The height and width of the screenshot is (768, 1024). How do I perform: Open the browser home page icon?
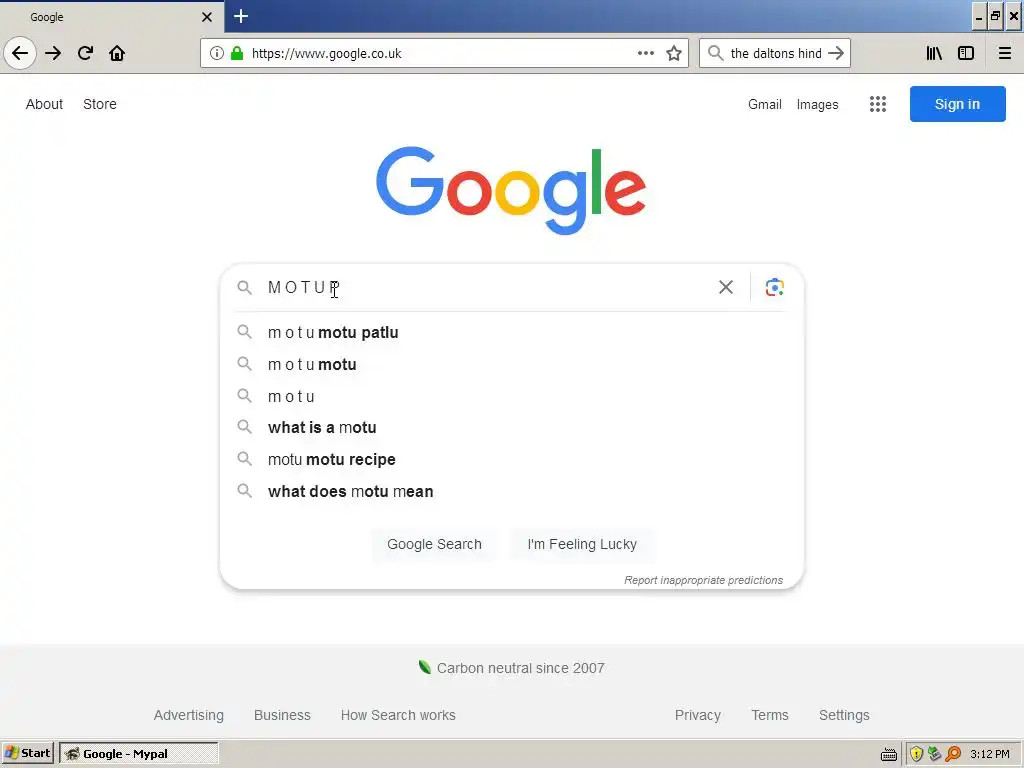click(x=117, y=53)
